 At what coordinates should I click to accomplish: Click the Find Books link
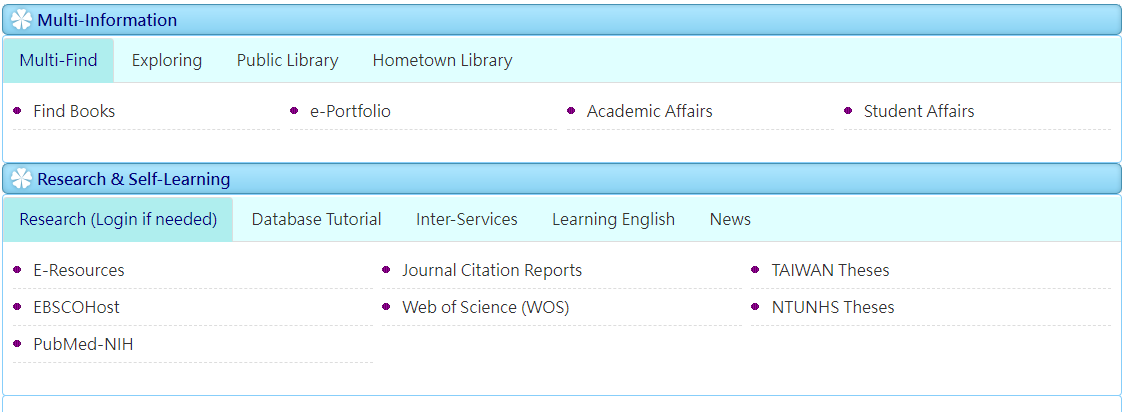pyautogui.click(x=74, y=112)
